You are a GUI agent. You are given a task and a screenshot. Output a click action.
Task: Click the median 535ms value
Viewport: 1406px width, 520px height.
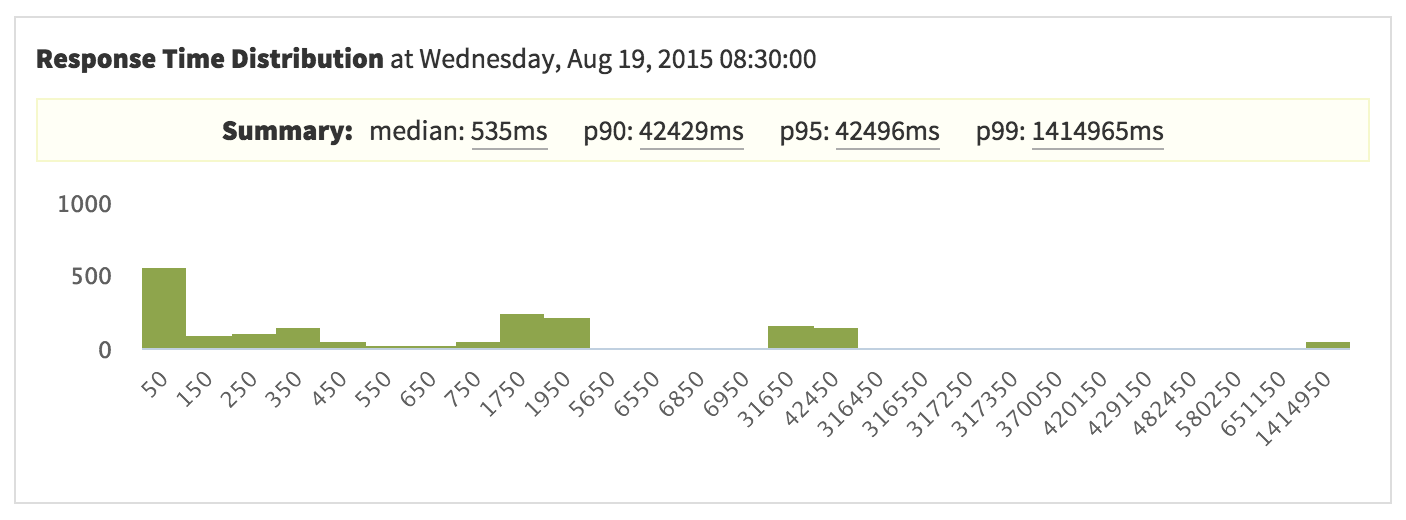click(509, 132)
